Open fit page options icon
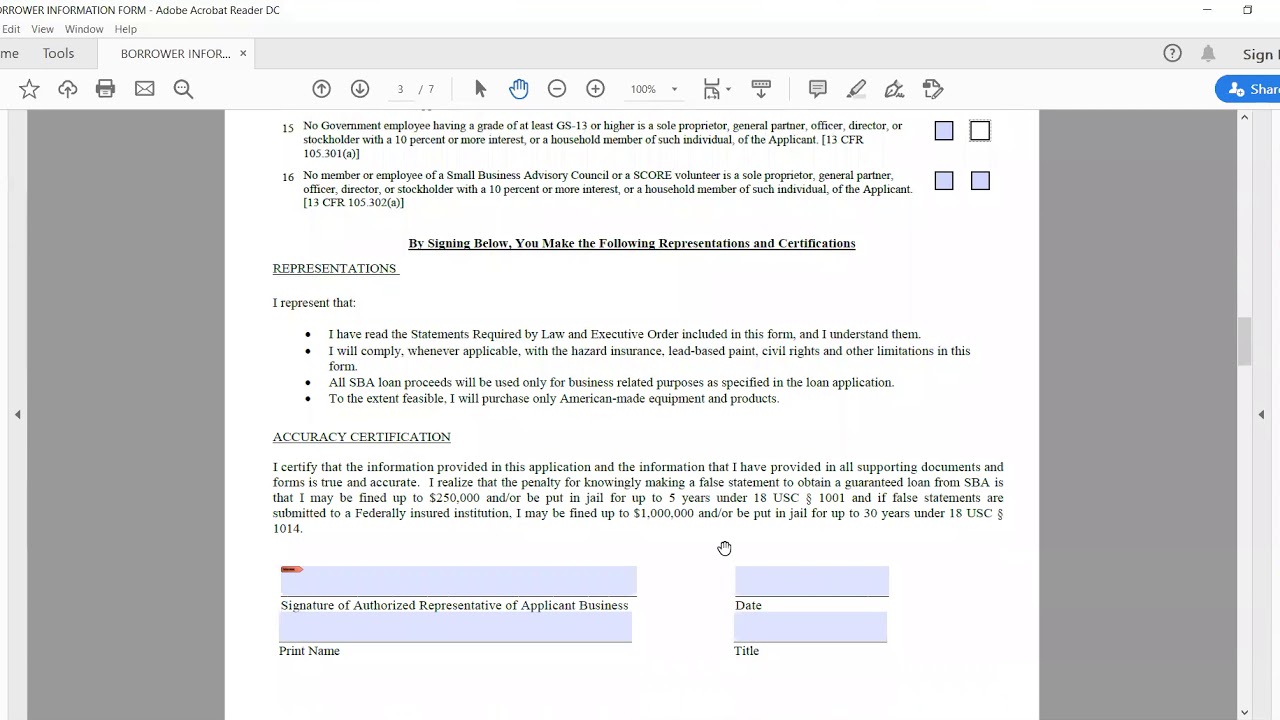 [x=711, y=89]
